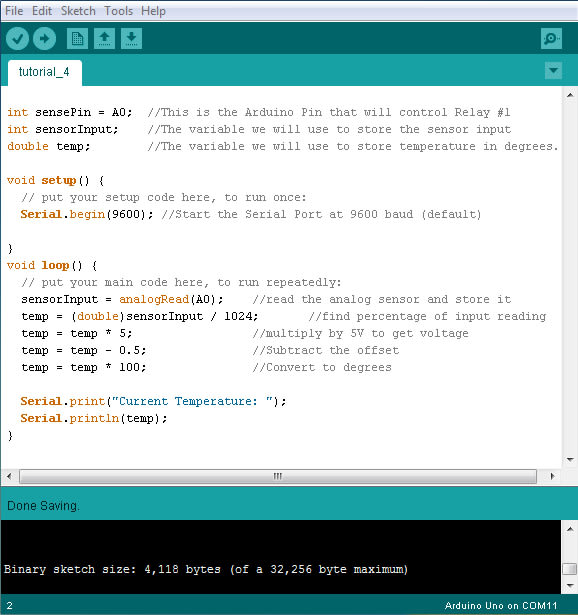Click the '(double)sensorInput / 1024;' expression

tap(164, 316)
